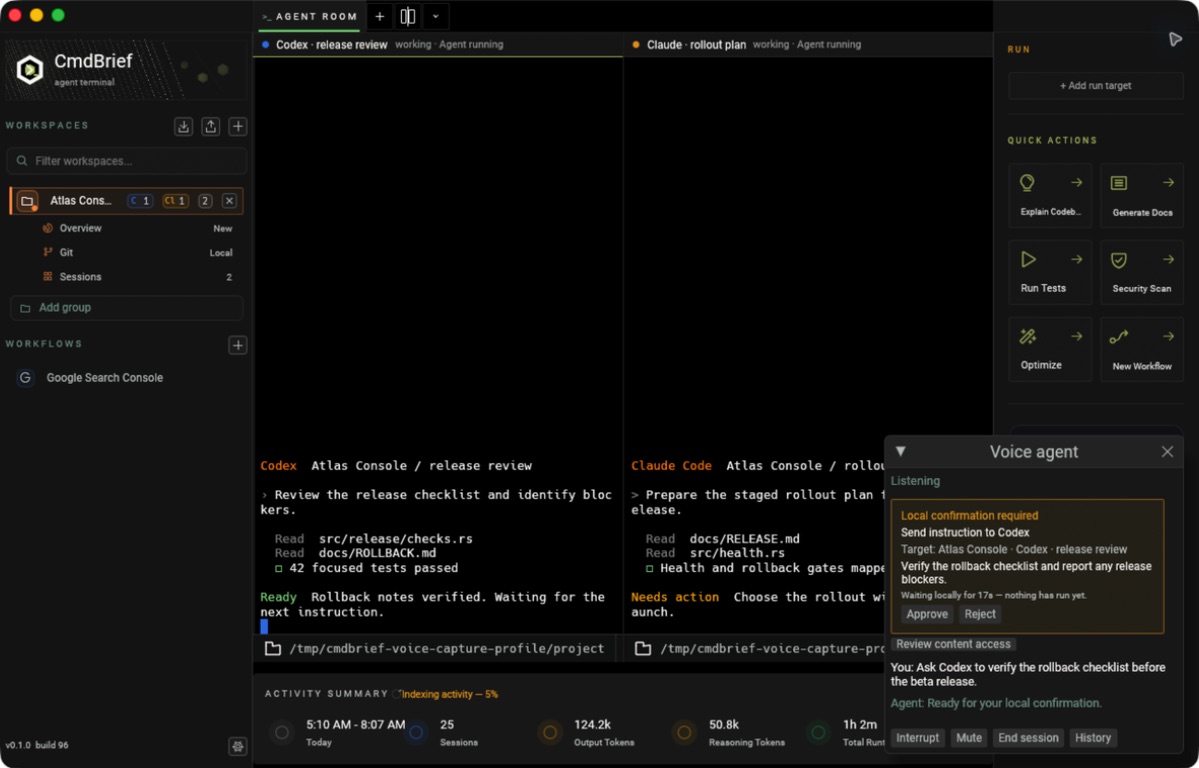Click the New Workflow quick action
The image size is (1199, 768).
[x=1142, y=349]
